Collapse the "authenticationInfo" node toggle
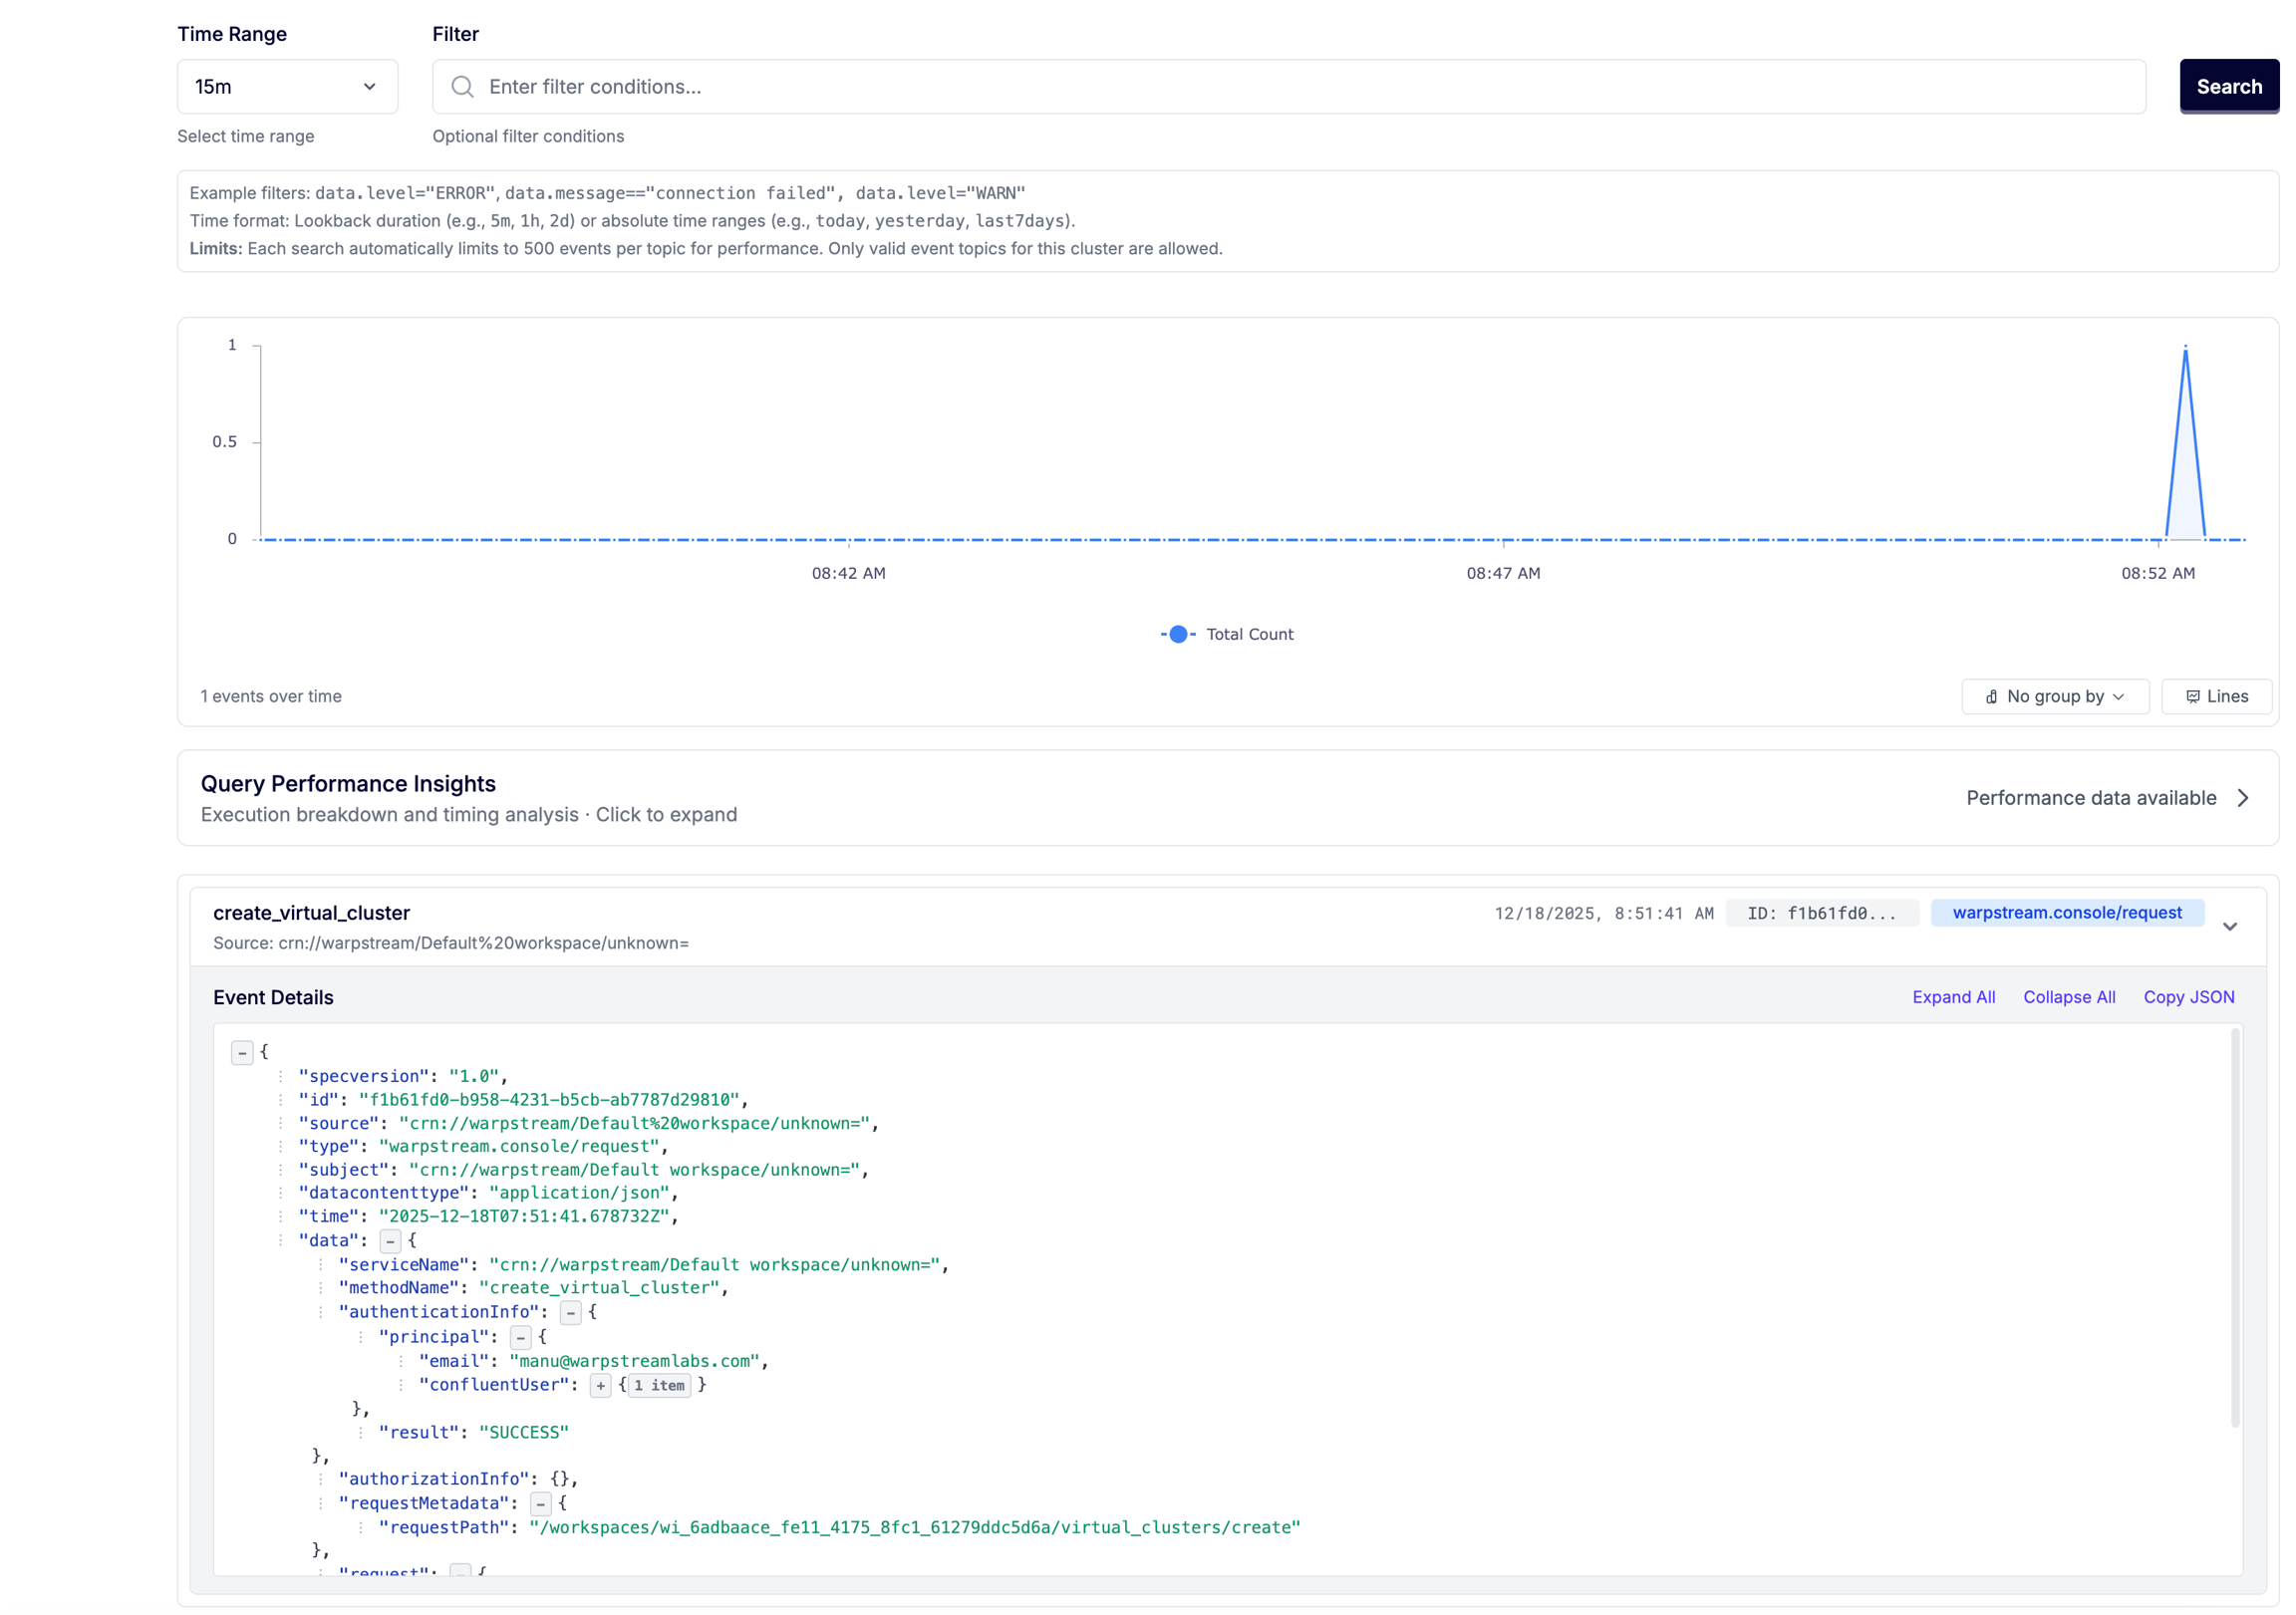The width and height of the screenshot is (2296, 1615). (571, 1313)
